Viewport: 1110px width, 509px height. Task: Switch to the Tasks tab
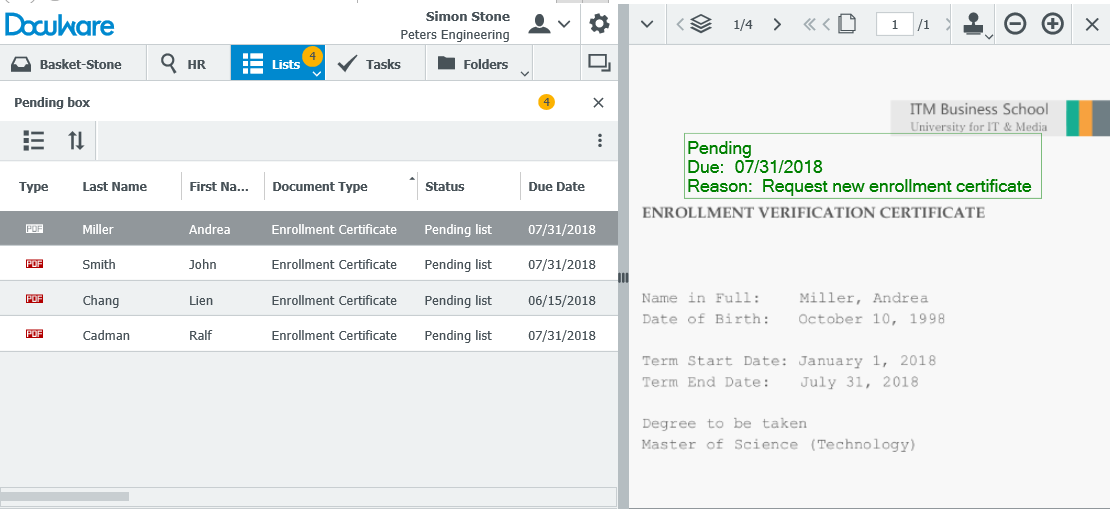point(369,64)
